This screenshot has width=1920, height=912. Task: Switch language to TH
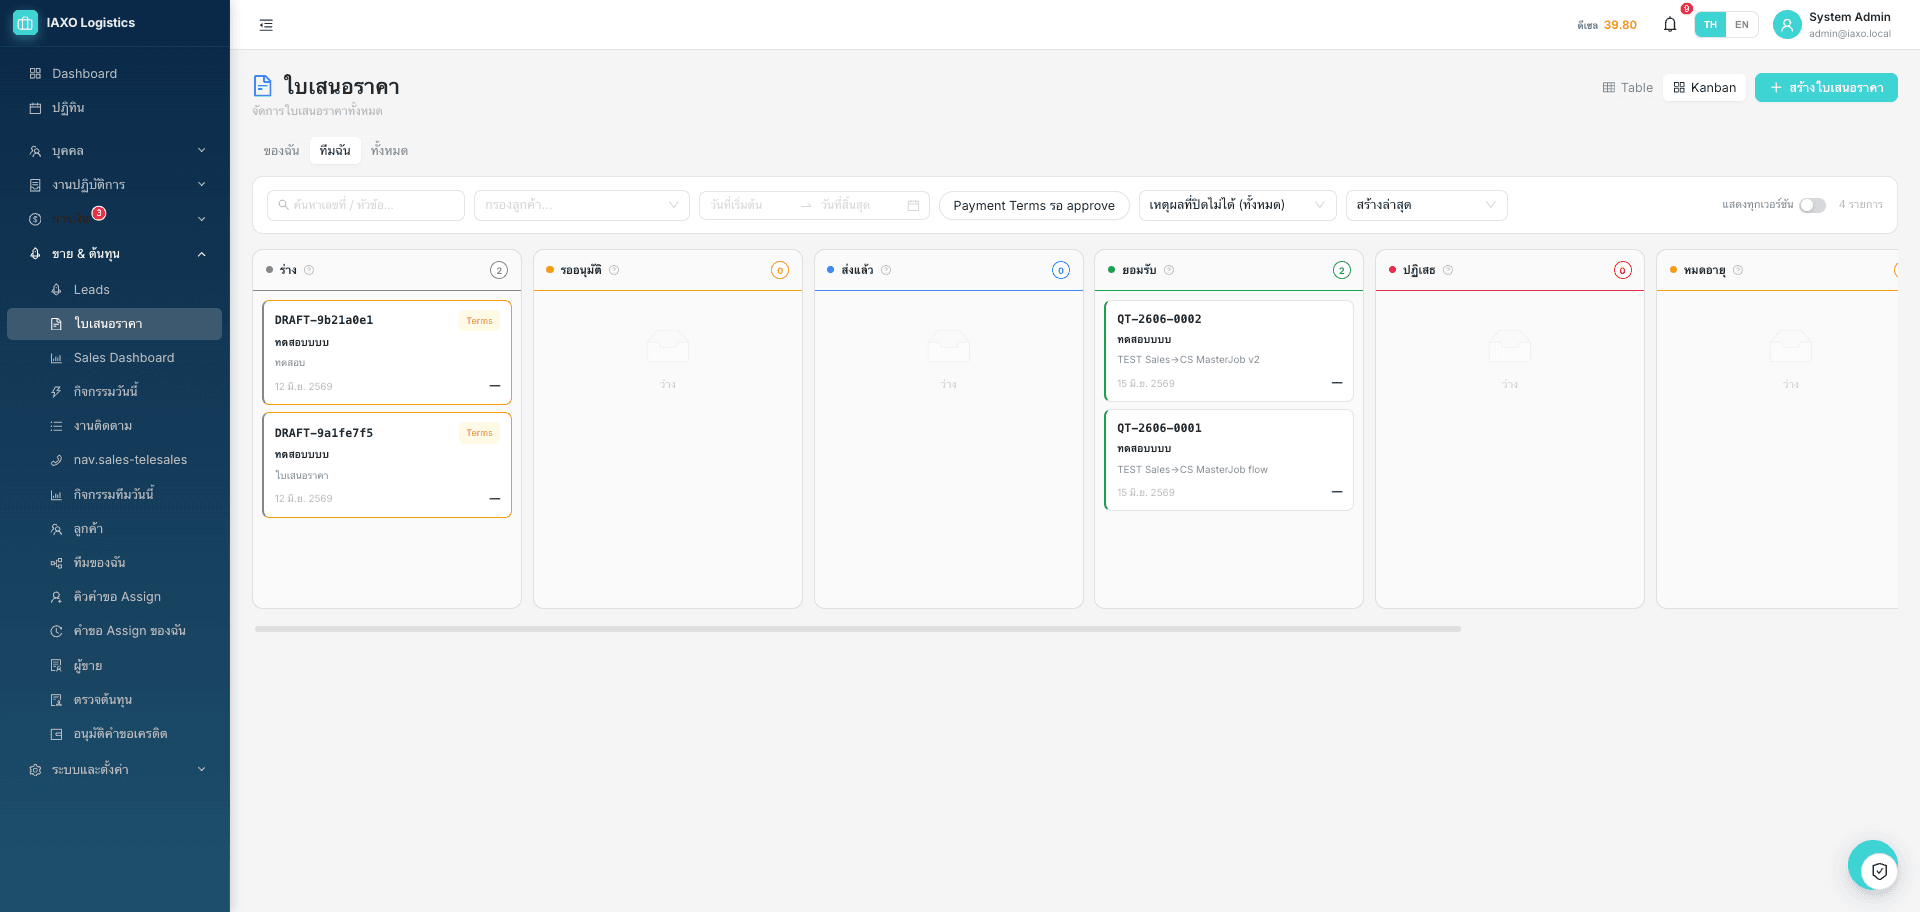tap(1711, 25)
